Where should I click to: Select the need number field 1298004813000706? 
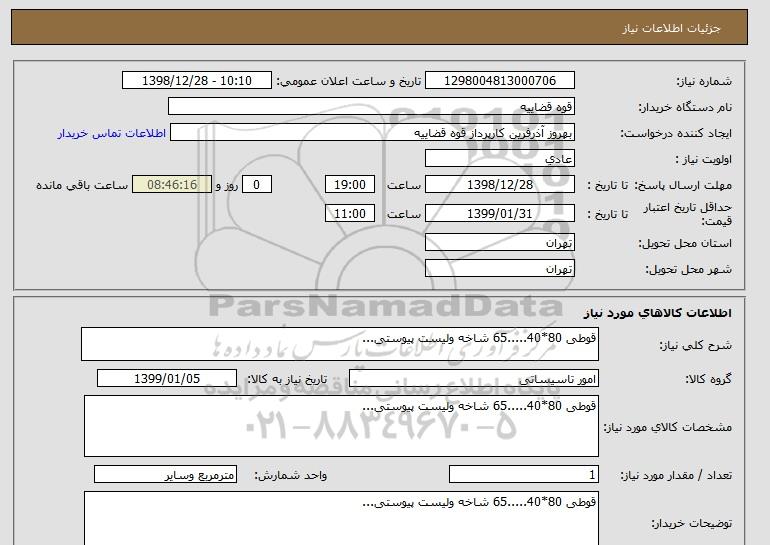499,81
